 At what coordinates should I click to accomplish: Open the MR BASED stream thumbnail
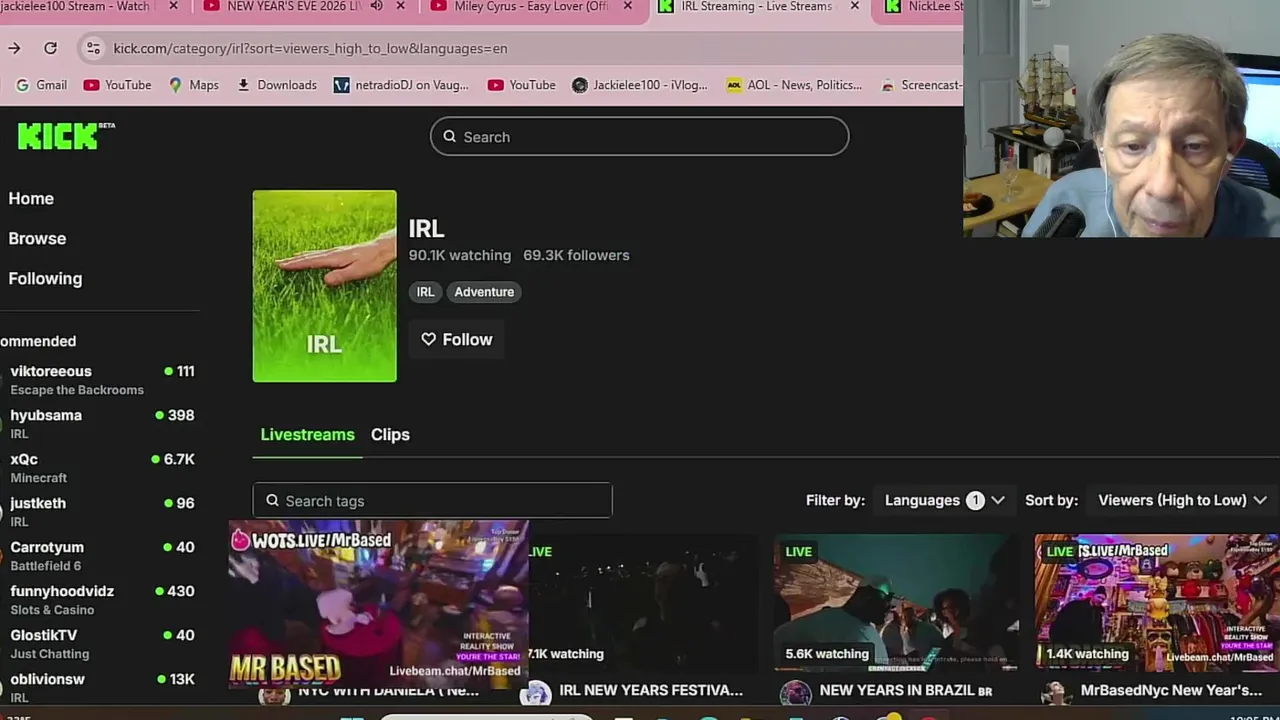point(379,603)
